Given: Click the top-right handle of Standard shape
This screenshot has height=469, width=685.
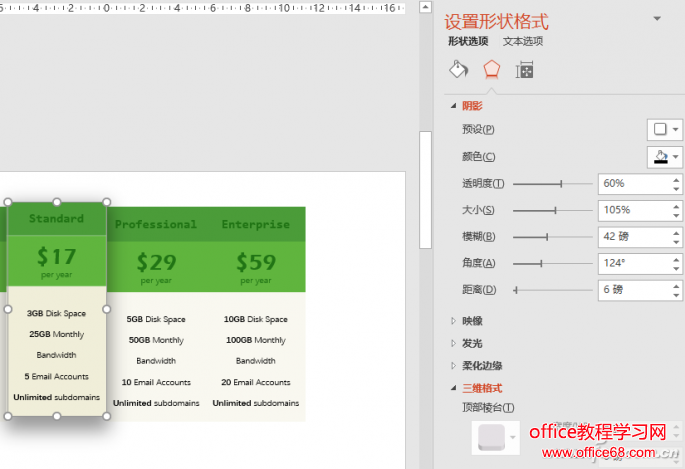Looking at the screenshot, I should pos(107,202).
